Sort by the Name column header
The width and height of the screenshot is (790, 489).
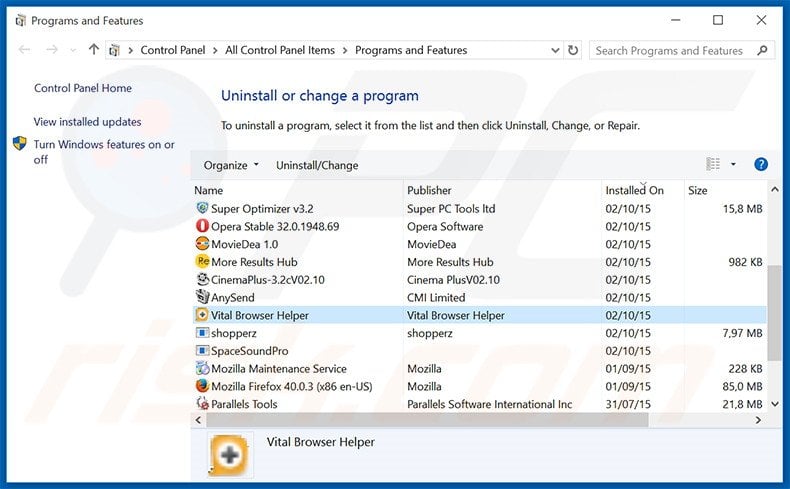click(297, 190)
